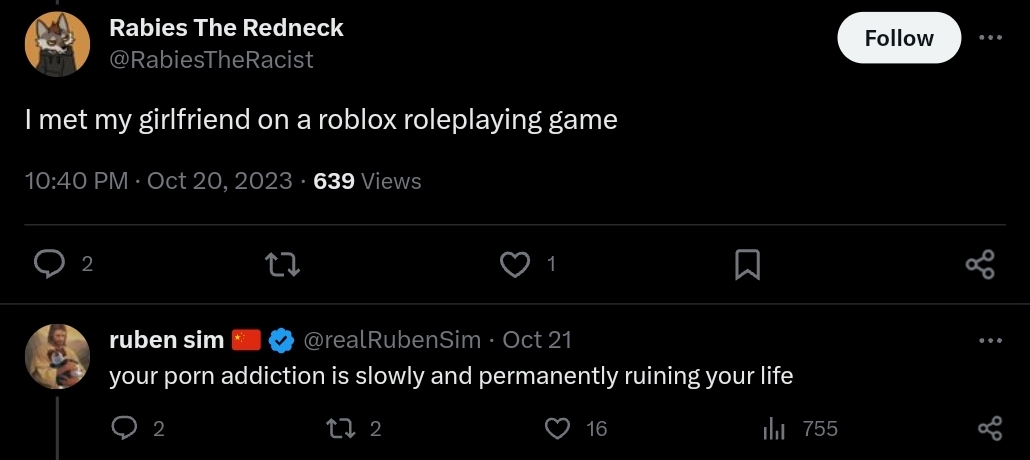The height and width of the screenshot is (460, 1030).
Task: Reply to the main tweet
Action: [x=50, y=264]
